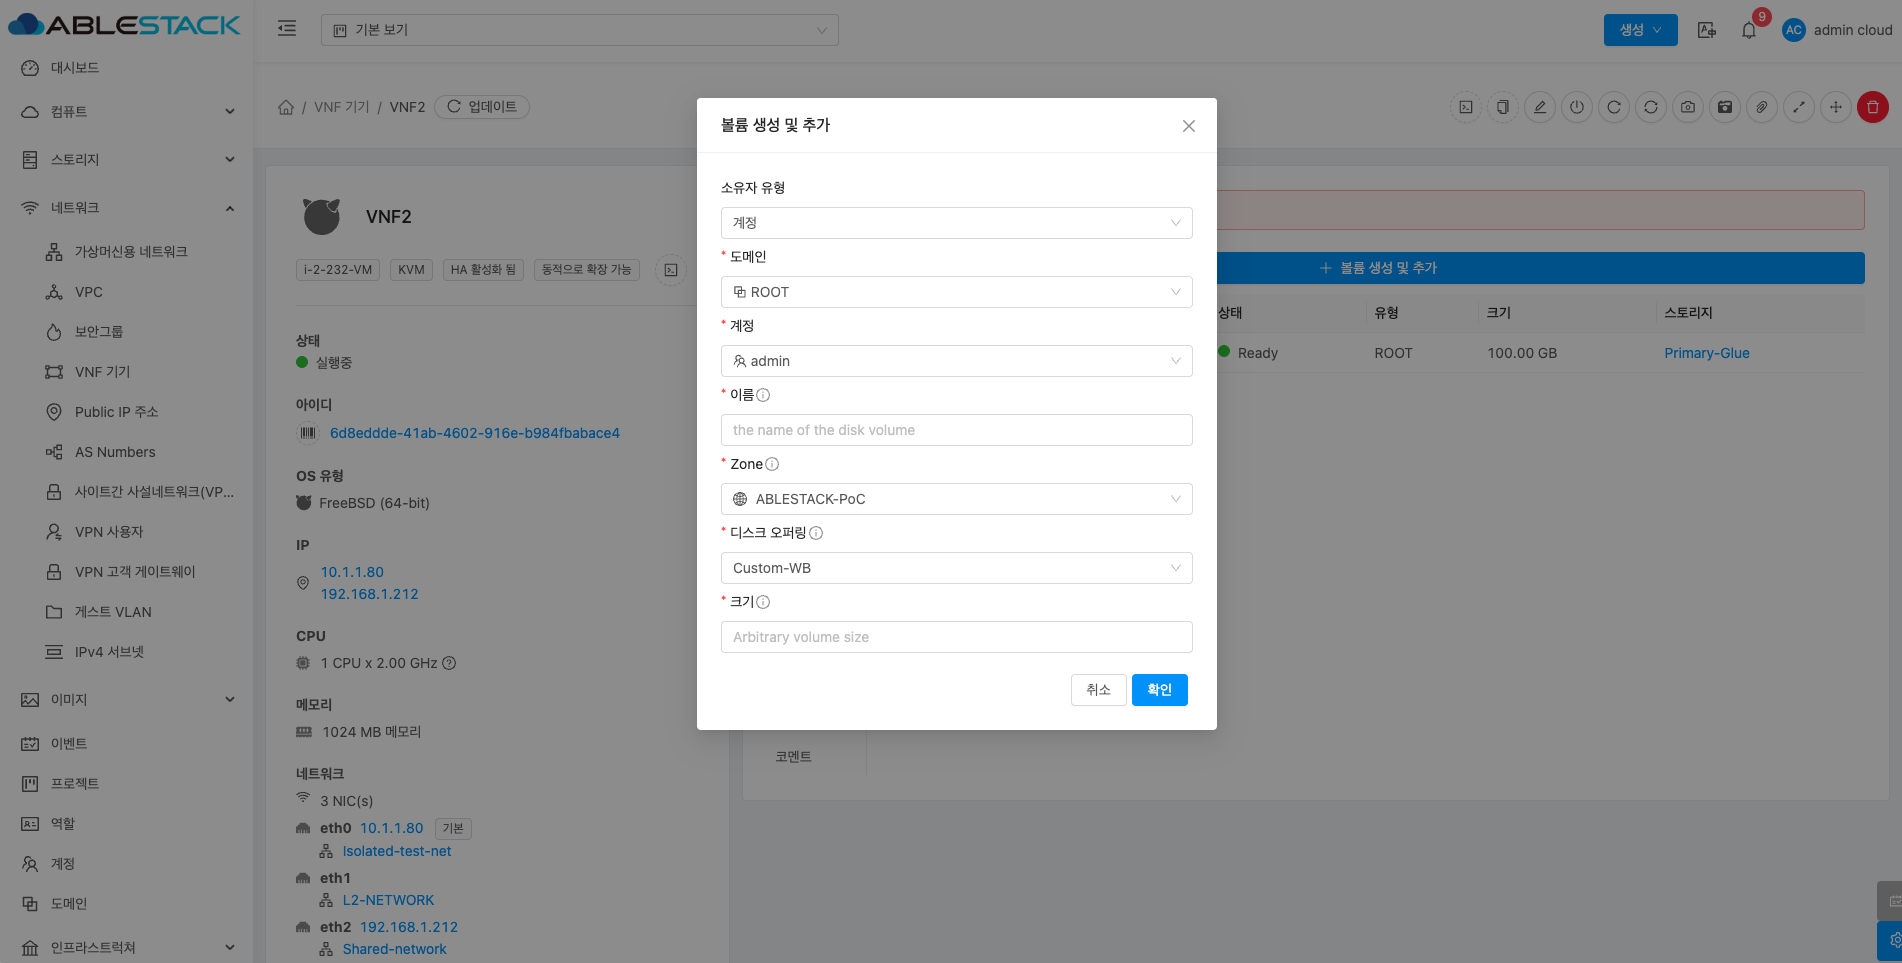Screen dimensions: 1902x963
Task: Toggle the sidebar collapse icon
Action: (287, 29)
